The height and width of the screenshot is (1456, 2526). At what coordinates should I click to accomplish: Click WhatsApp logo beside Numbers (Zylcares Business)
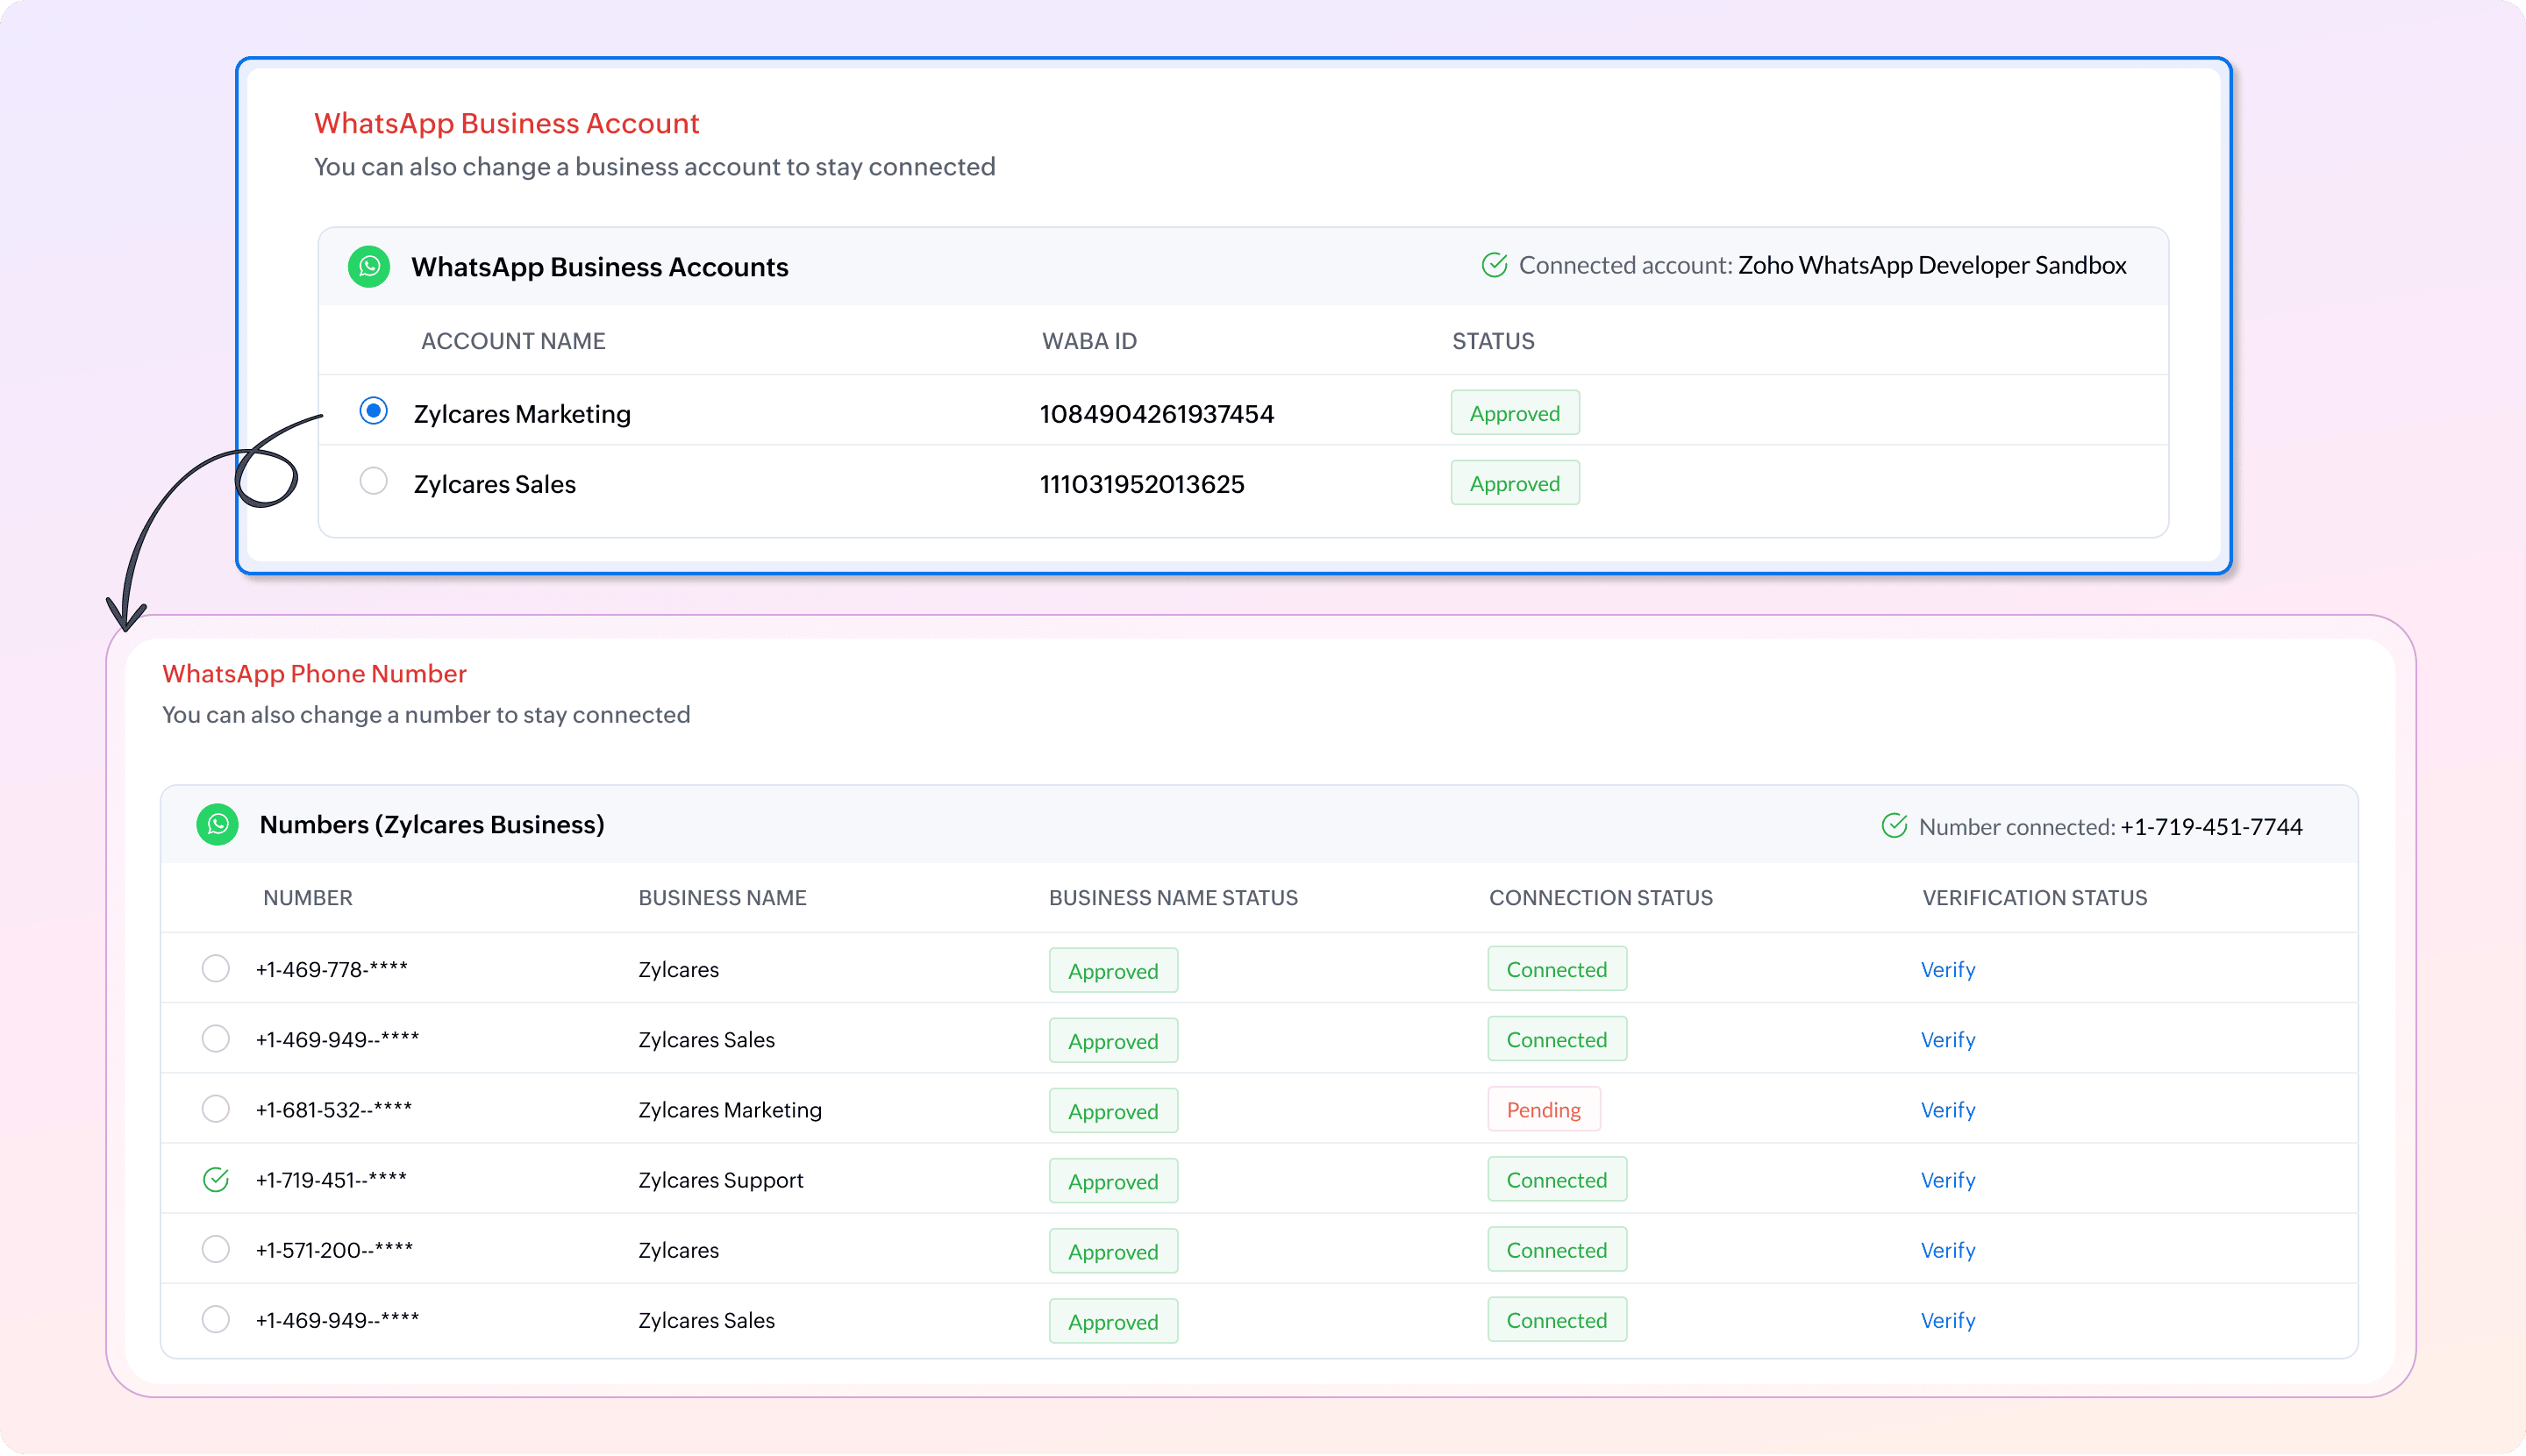pyautogui.click(x=217, y=825)
